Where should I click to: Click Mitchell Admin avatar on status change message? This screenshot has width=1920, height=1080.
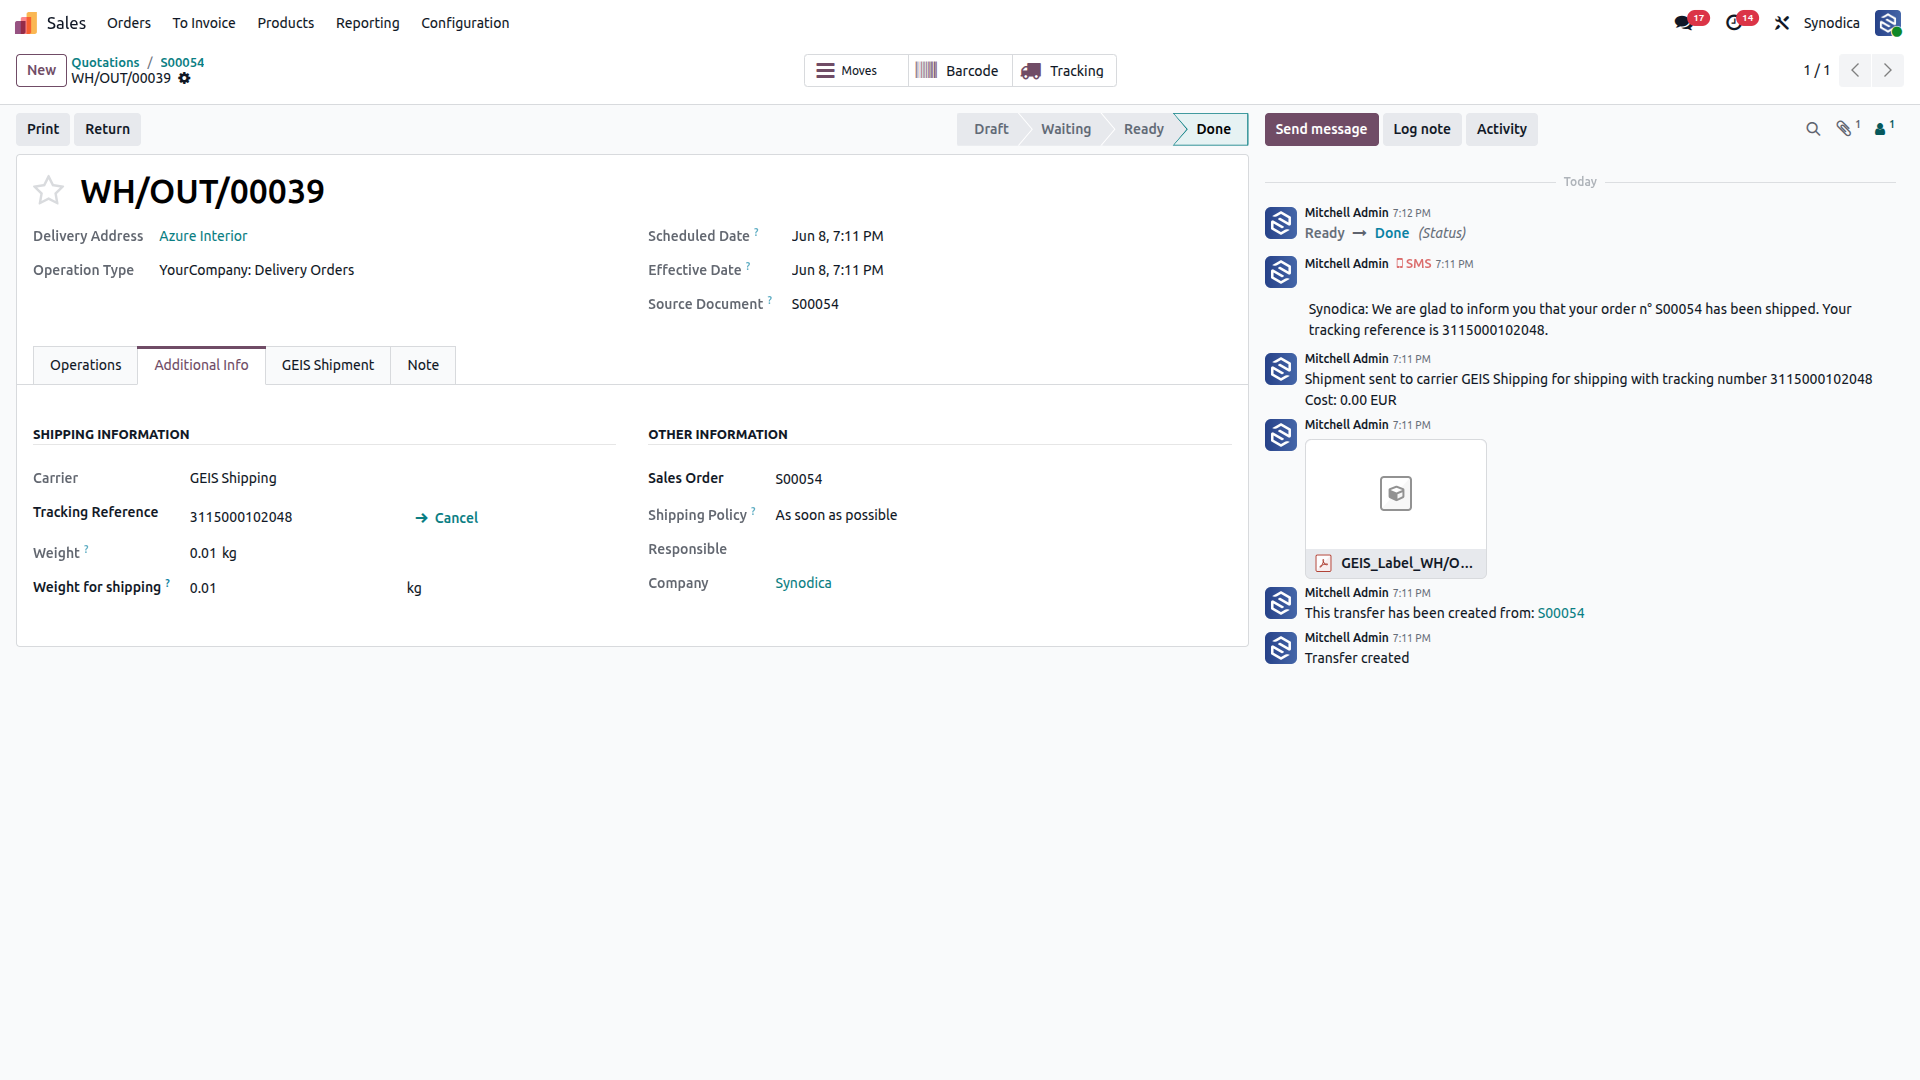[x=1280, y=223]
